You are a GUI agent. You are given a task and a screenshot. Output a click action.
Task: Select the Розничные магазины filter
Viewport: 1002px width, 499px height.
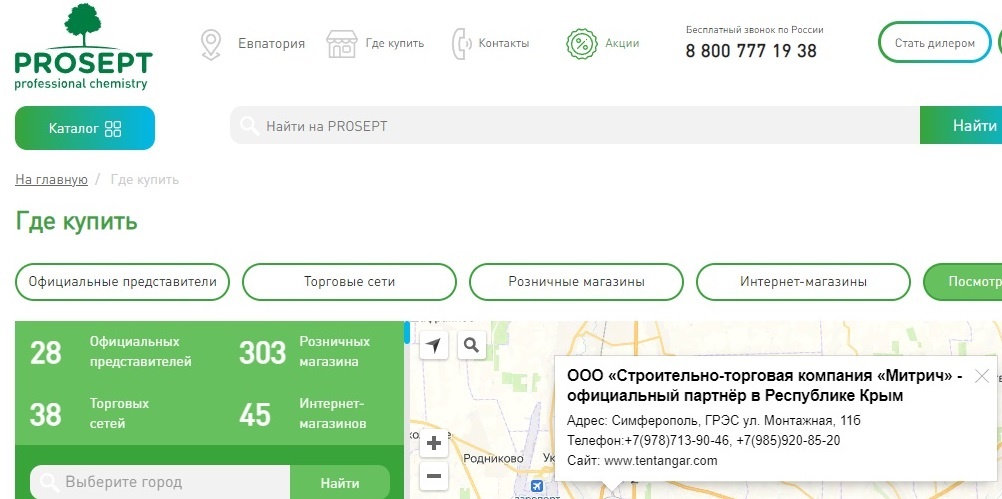[576, 282]
